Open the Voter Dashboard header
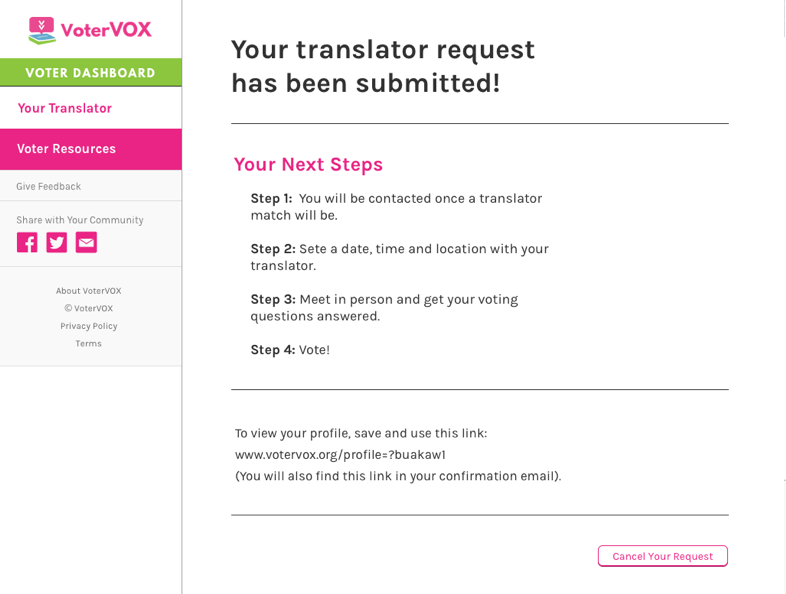 [90, 72]
